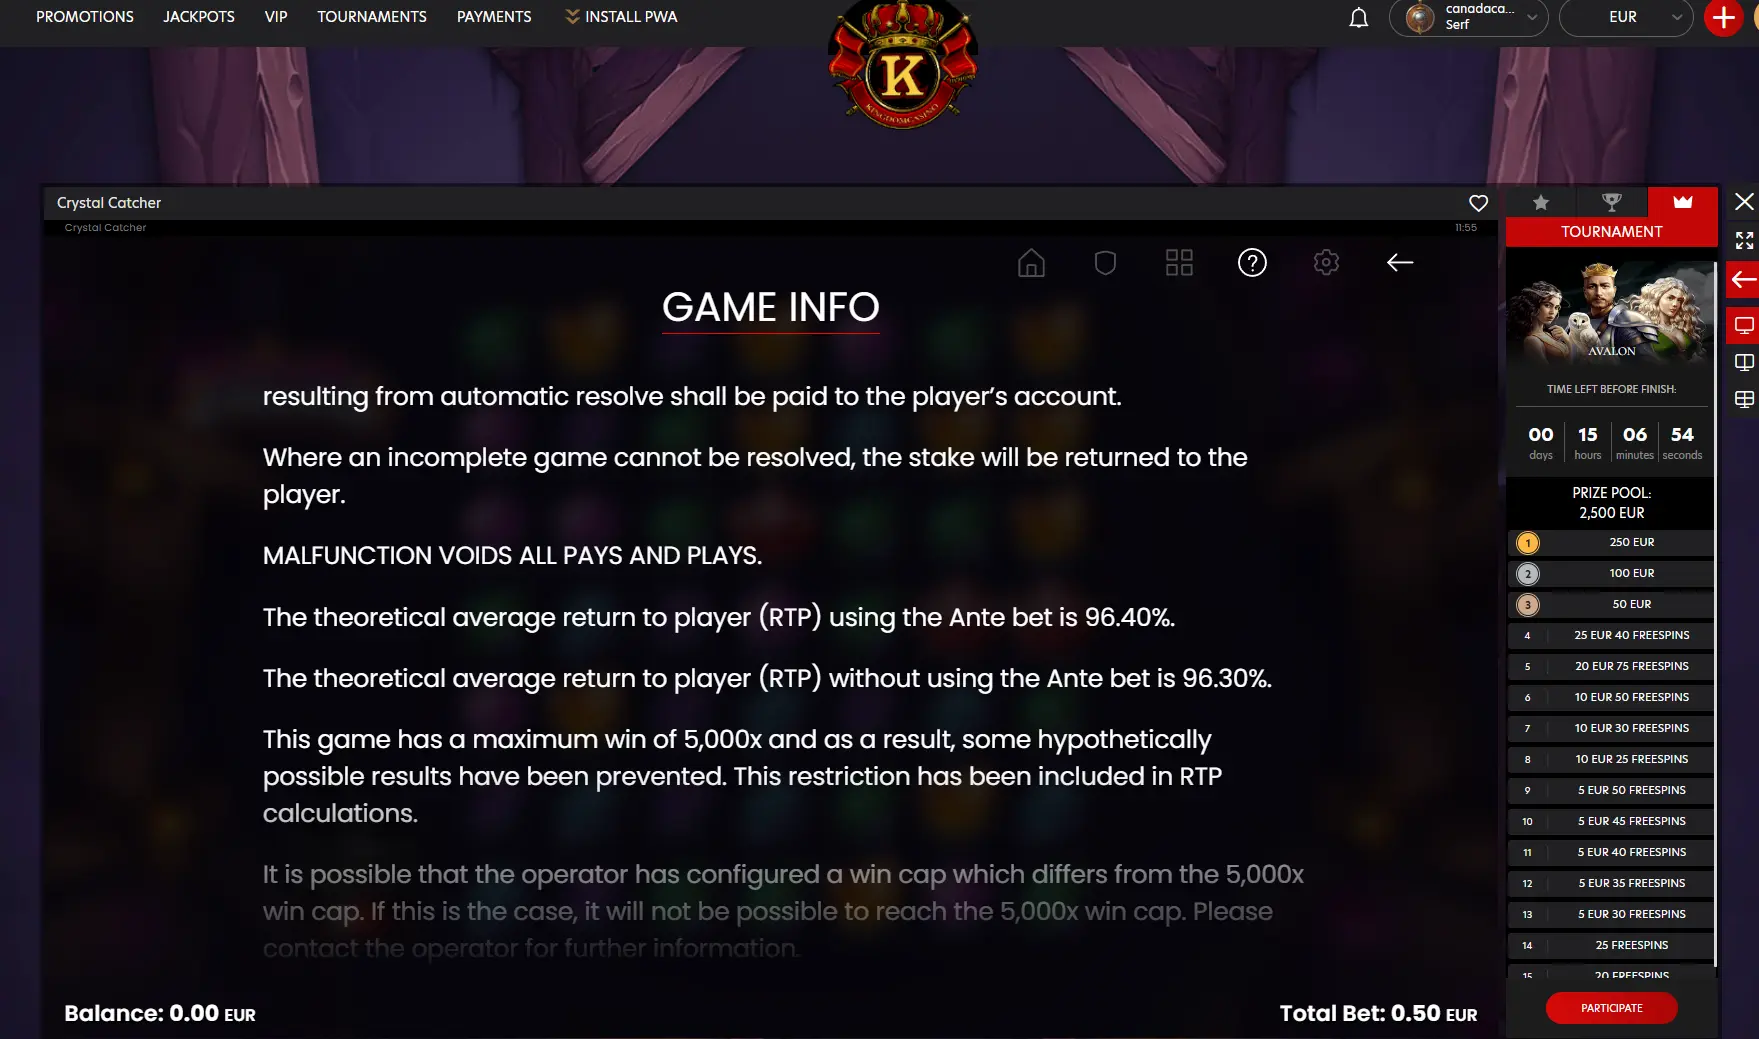Switch to the trophy tab

[1611, 202]
